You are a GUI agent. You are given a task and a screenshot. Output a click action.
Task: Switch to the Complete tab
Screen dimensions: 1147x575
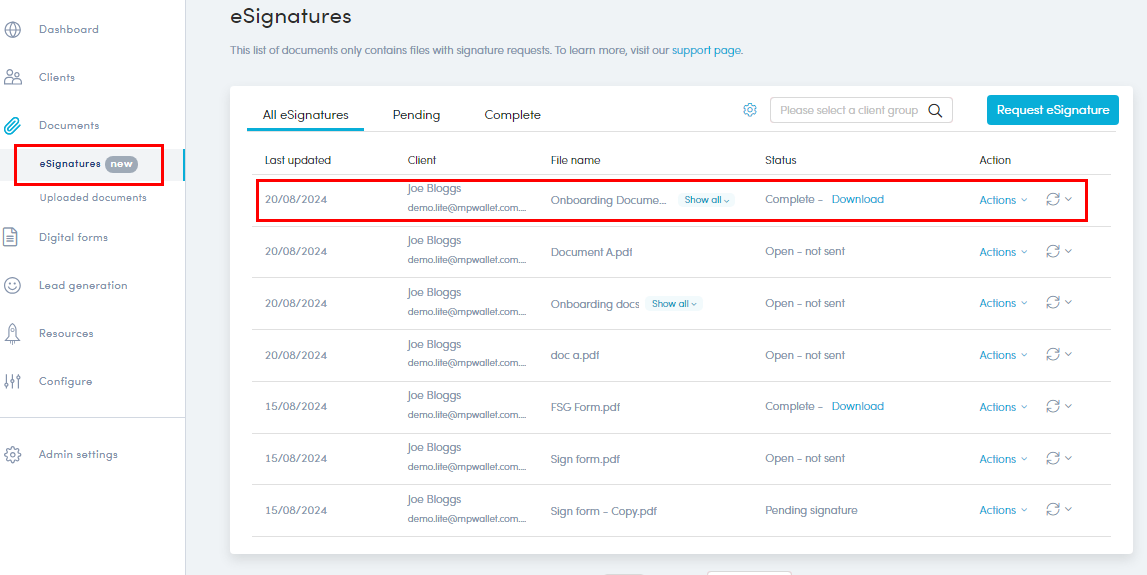(512, 115)
